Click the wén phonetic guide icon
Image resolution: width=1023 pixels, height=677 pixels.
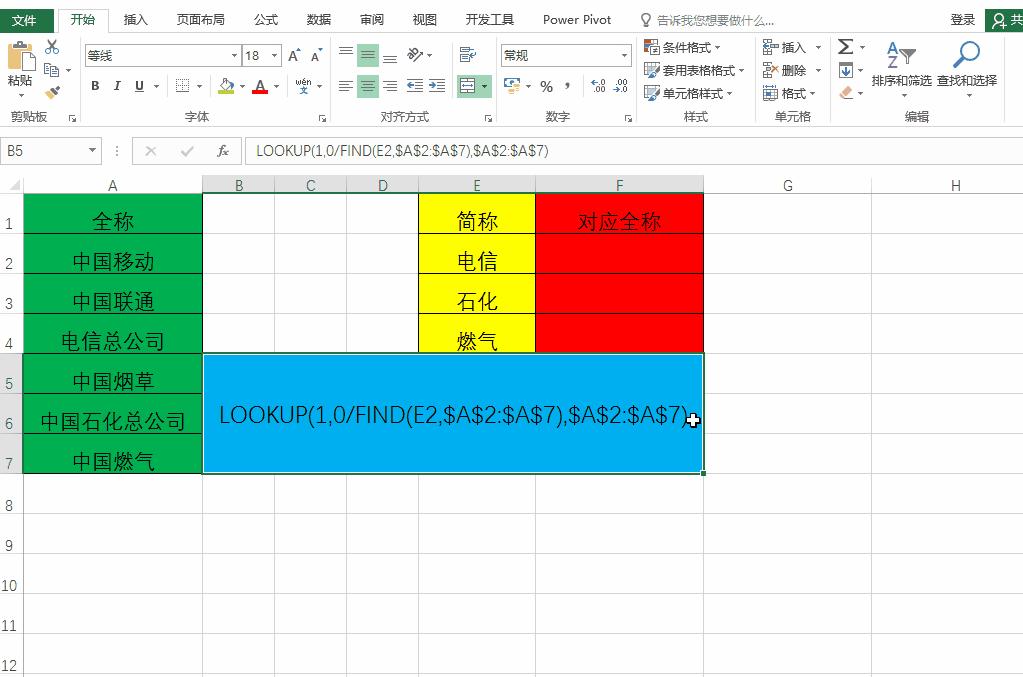[303, 85]
